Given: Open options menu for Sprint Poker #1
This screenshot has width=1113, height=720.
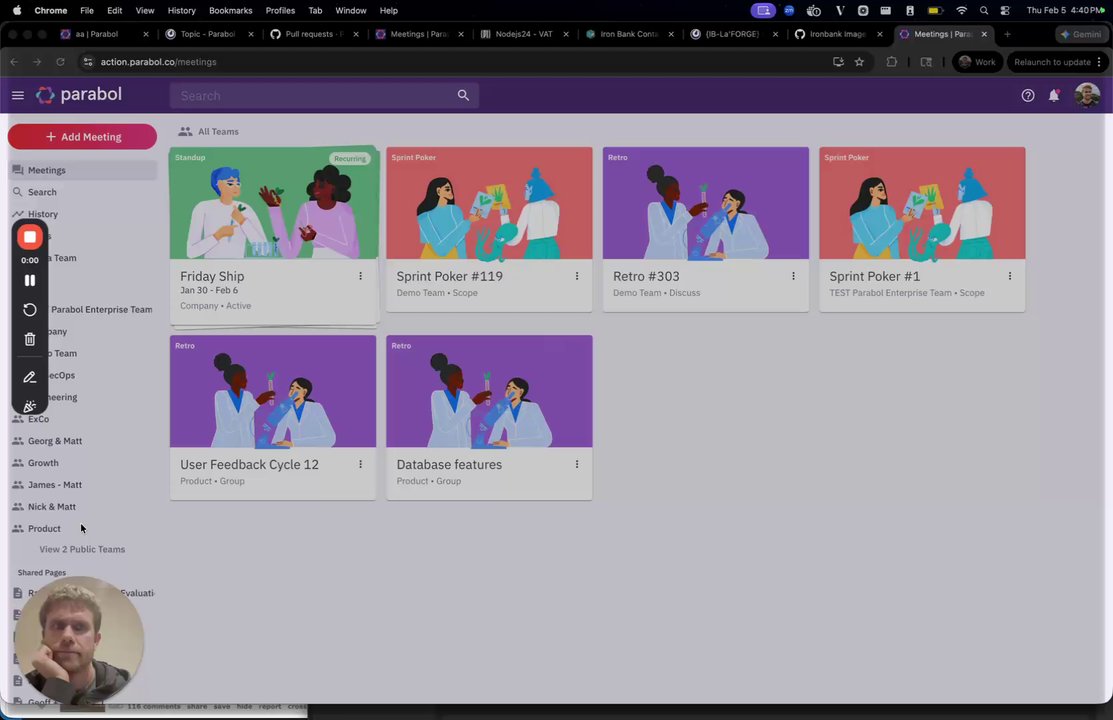Looking at the screenshot, I should tap(1009, 276).
